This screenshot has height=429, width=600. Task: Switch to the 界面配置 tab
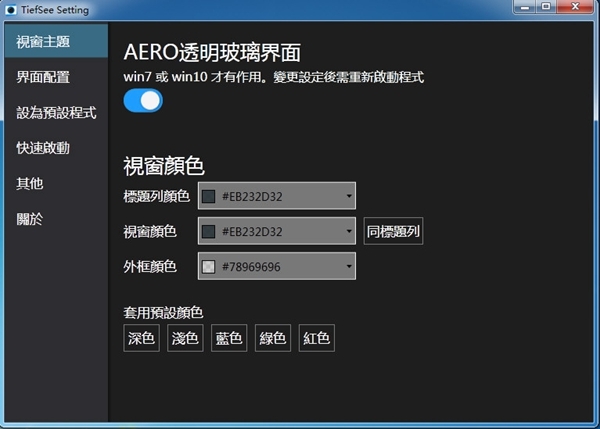click(56, 77)
